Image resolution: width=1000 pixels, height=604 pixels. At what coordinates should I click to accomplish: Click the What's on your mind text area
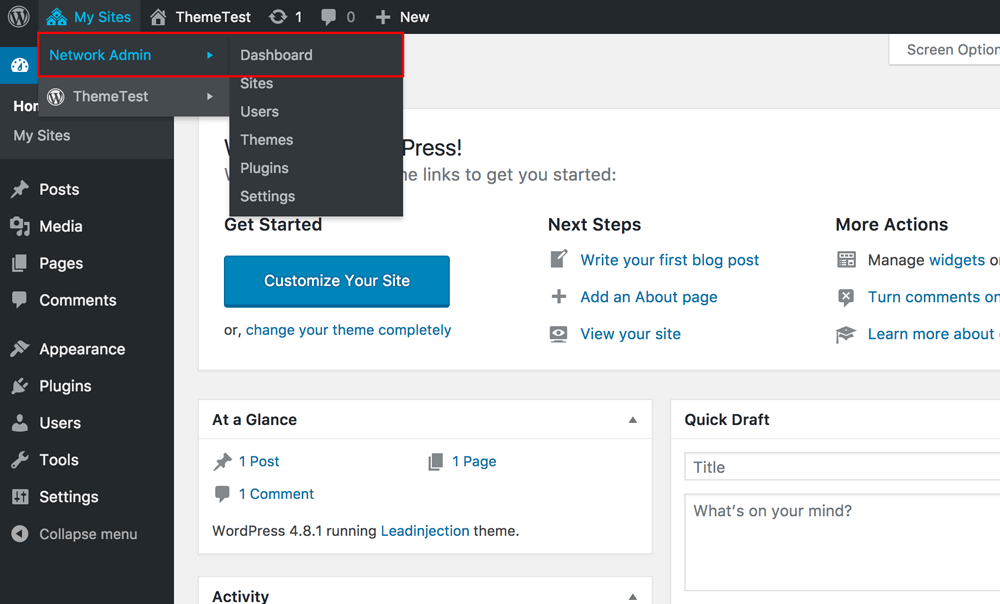pos(842,542)
